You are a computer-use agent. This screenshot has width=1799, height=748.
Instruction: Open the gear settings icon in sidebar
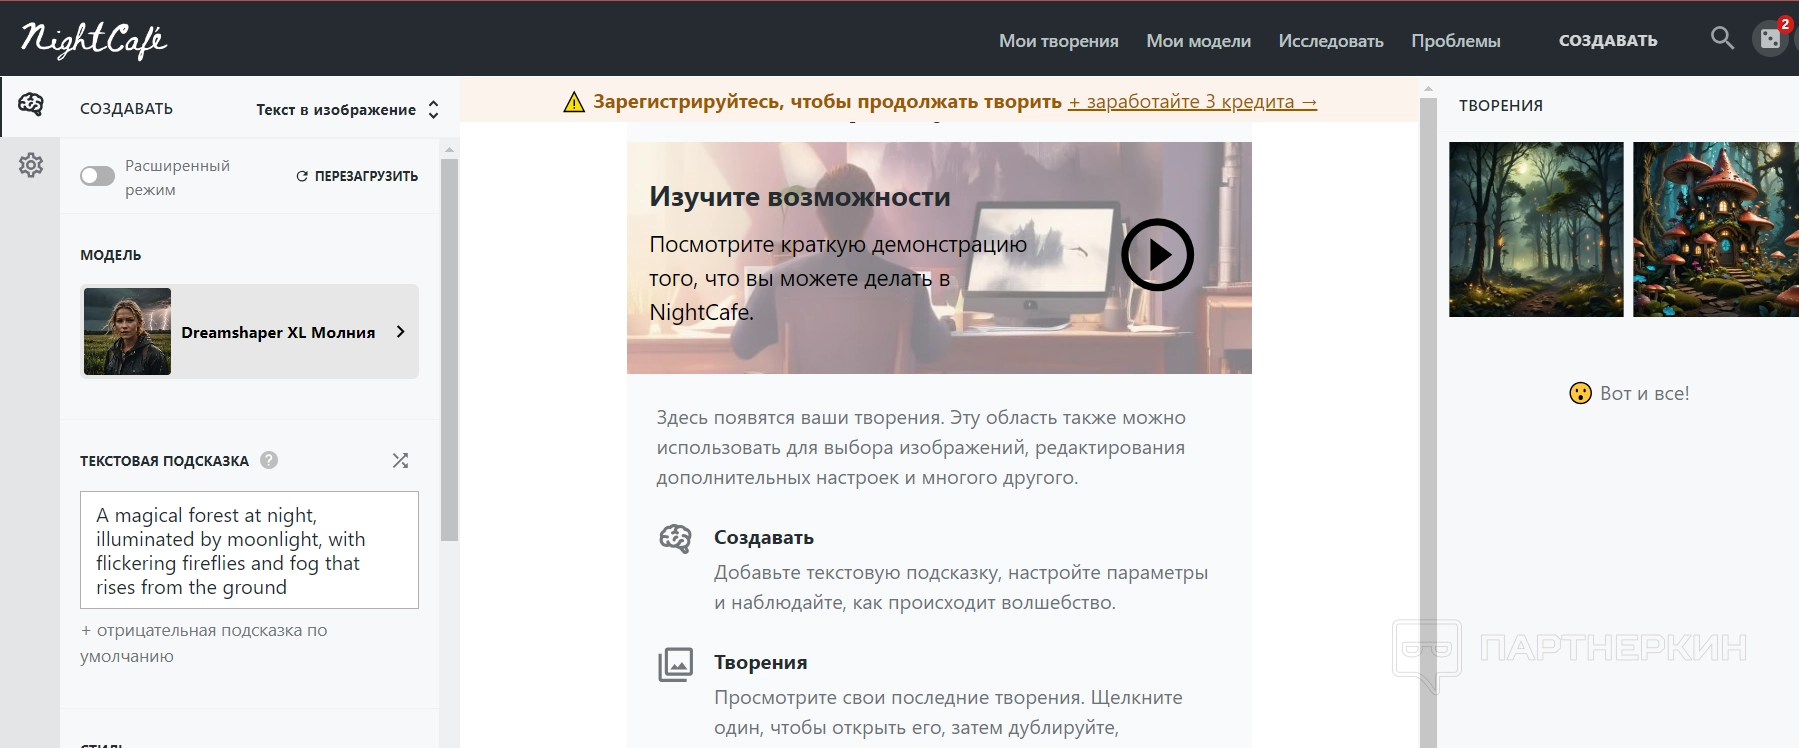(31, 165)
